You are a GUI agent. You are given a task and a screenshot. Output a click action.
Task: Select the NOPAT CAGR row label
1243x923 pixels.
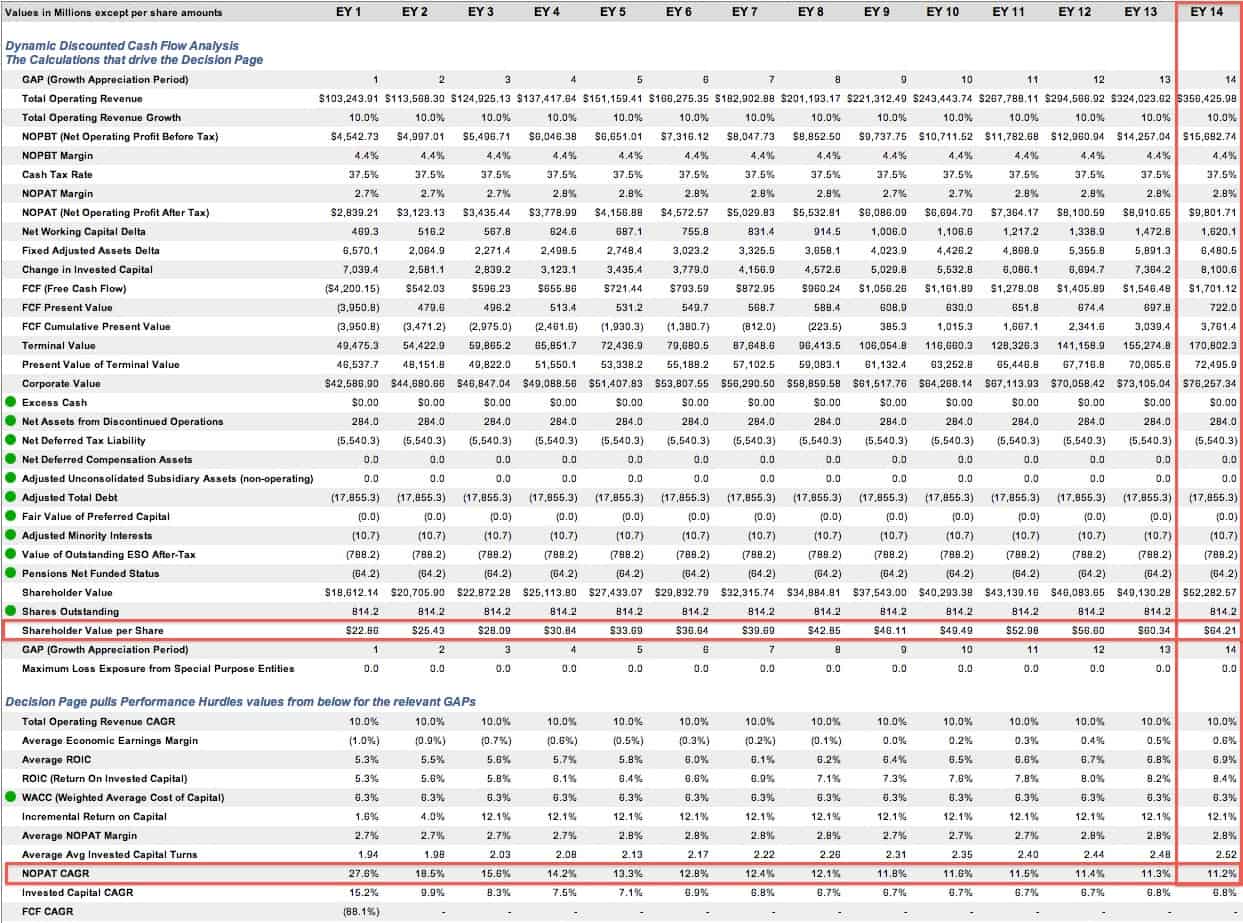[x=54, y=873]
